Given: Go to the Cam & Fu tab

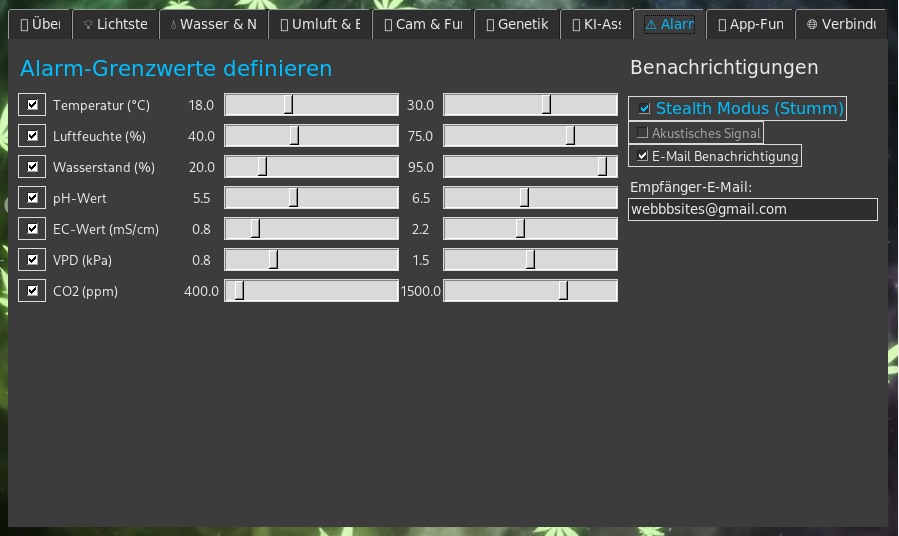Looking at the screenshot, I should click(423, 24).
